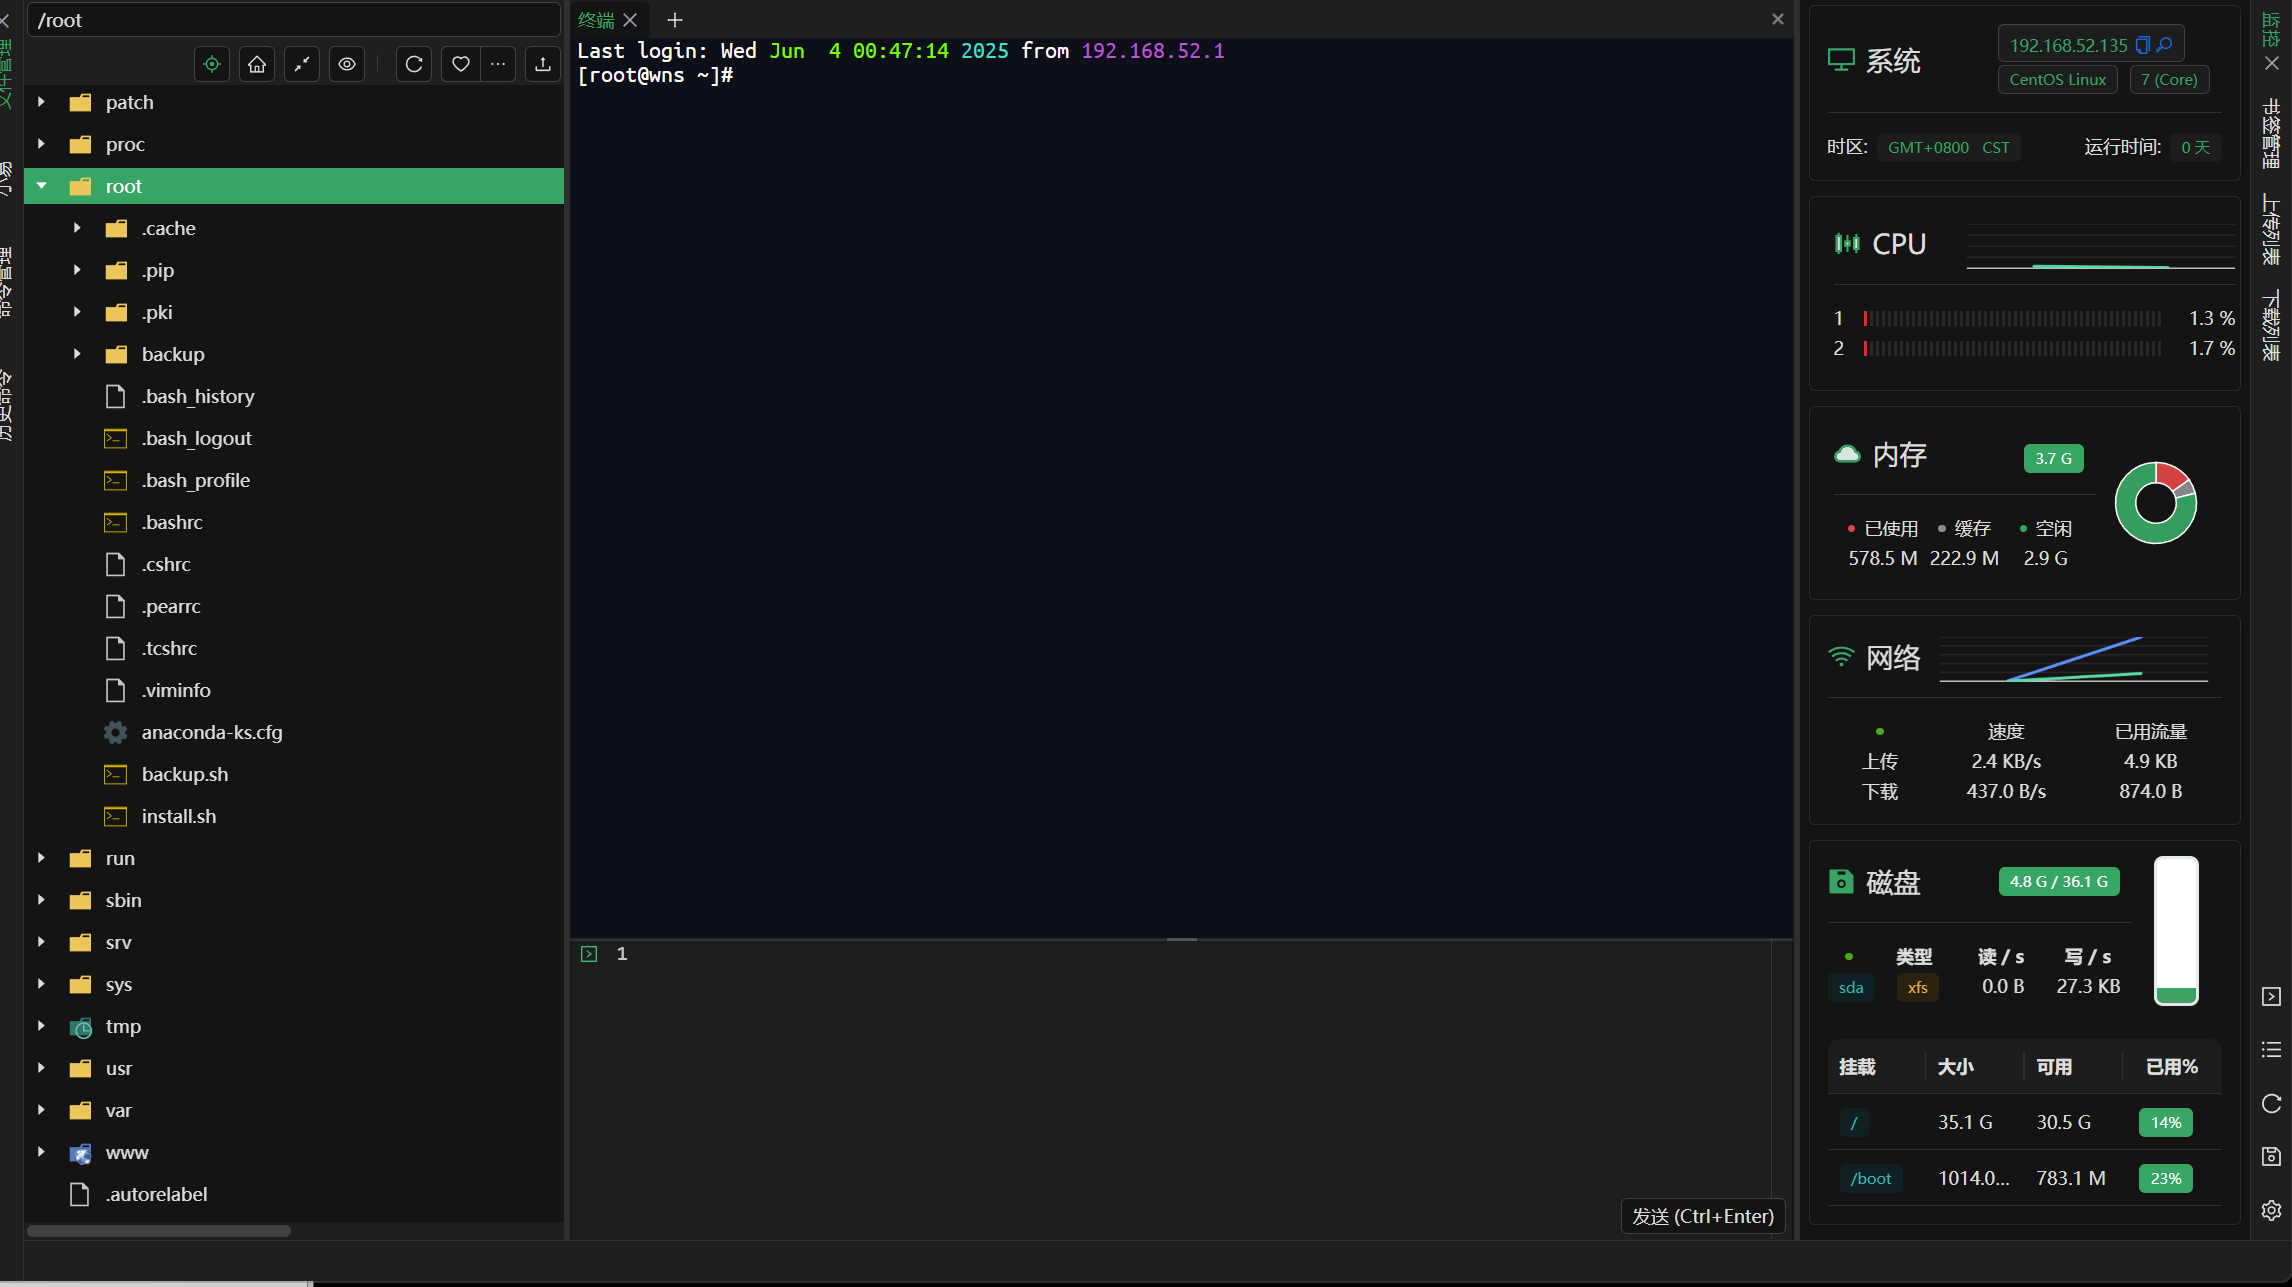The image size is (2292, 1287).
Task: Switch to the 上传列表 side tab
Action: (2271, 230)
